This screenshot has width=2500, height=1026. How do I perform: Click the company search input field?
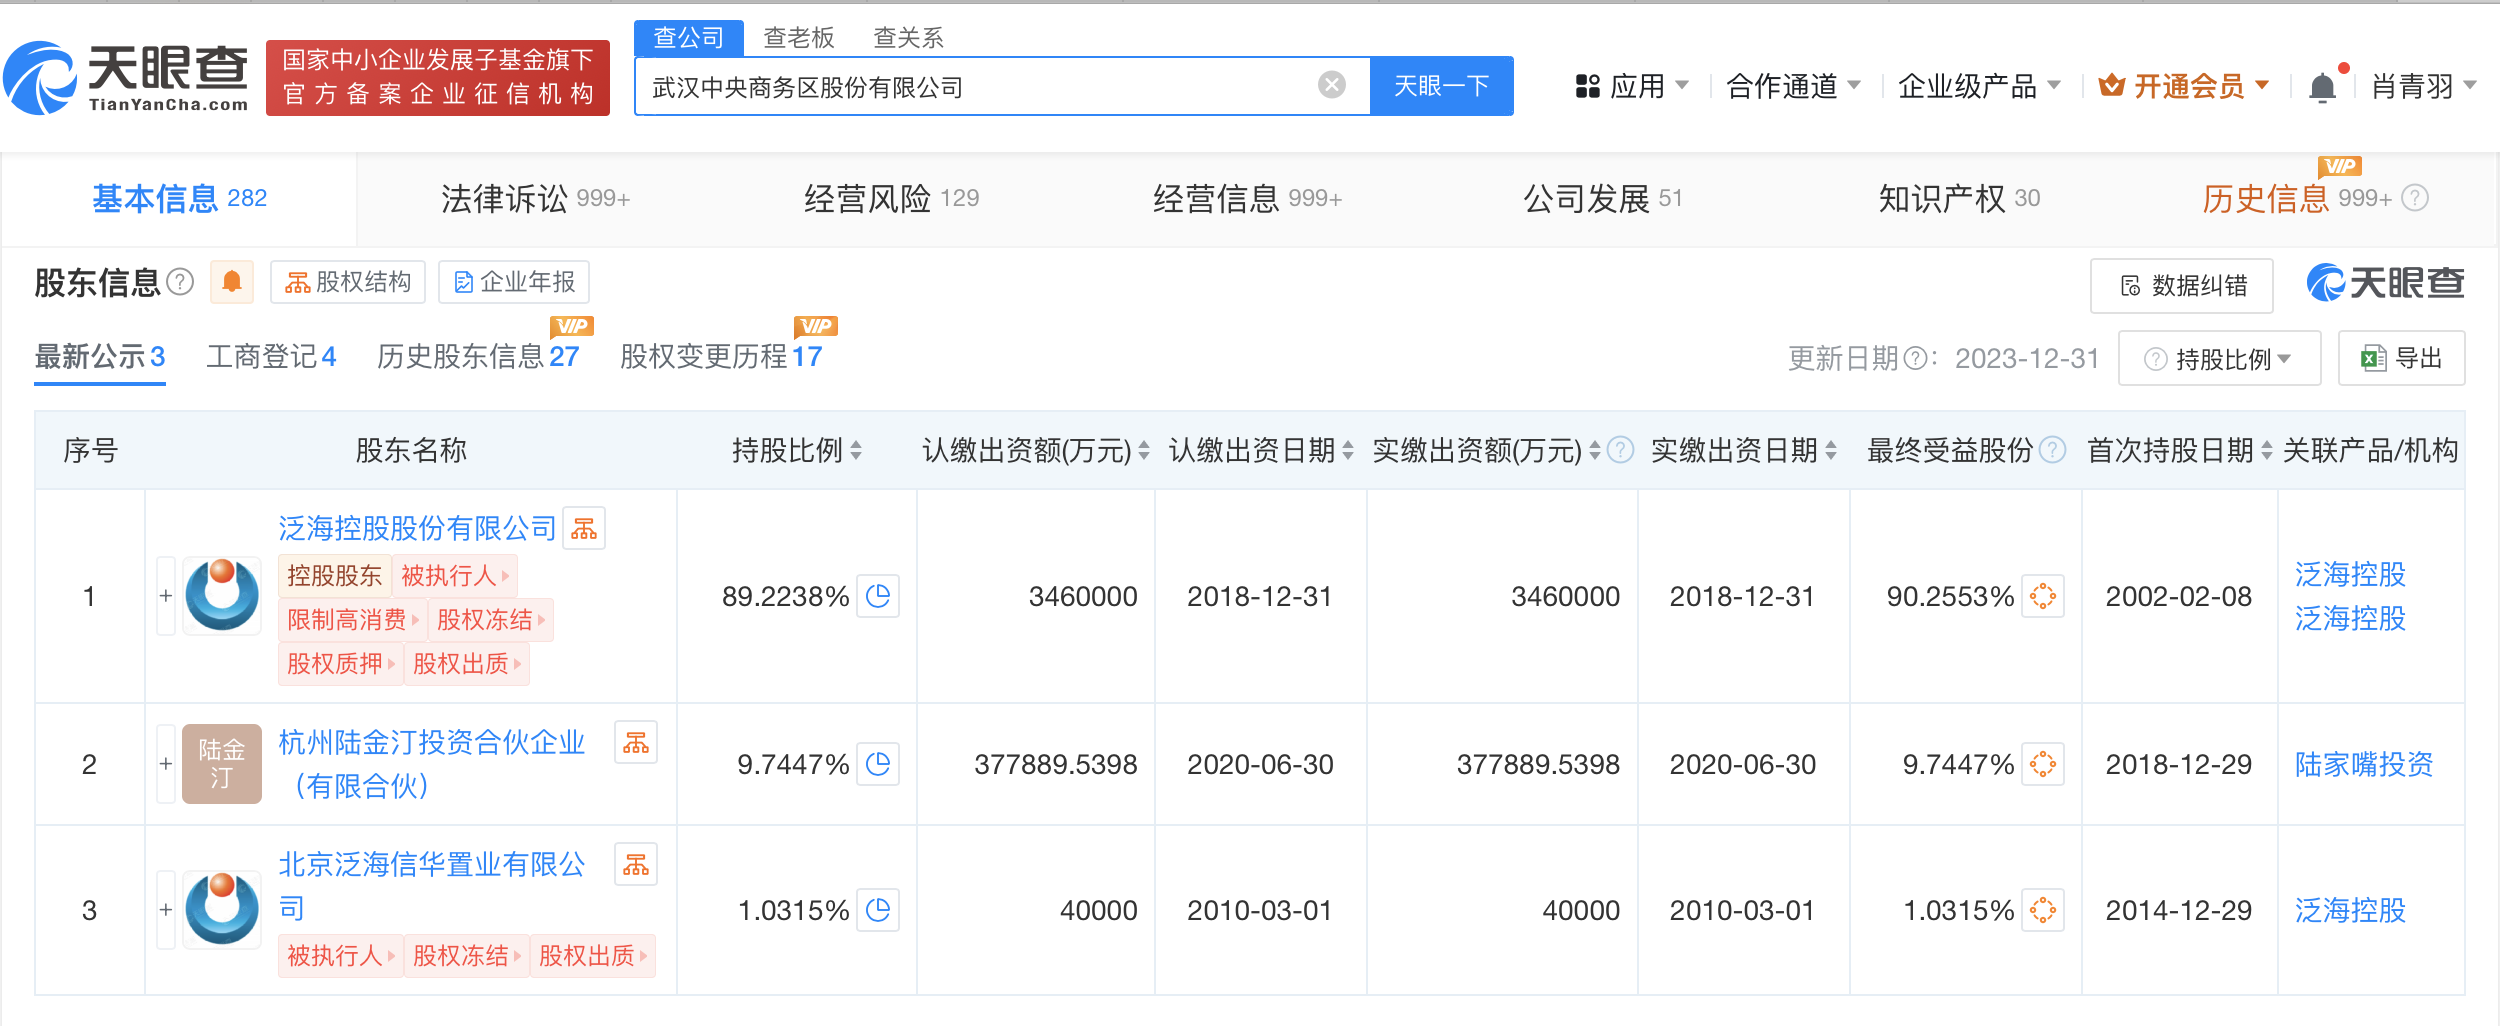[980, 87]
